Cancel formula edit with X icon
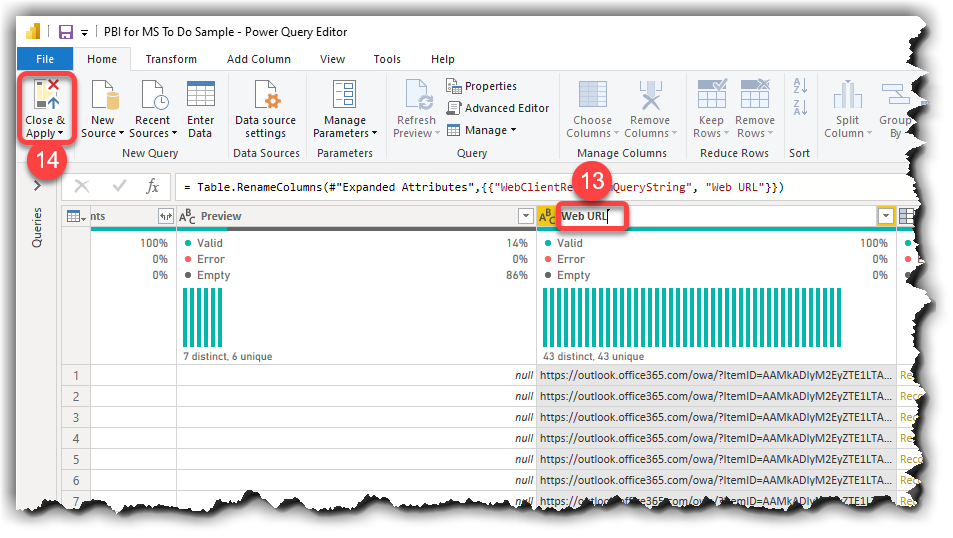Screen dimensions: 953x538 pyautogui.click(x=81, y=187)
